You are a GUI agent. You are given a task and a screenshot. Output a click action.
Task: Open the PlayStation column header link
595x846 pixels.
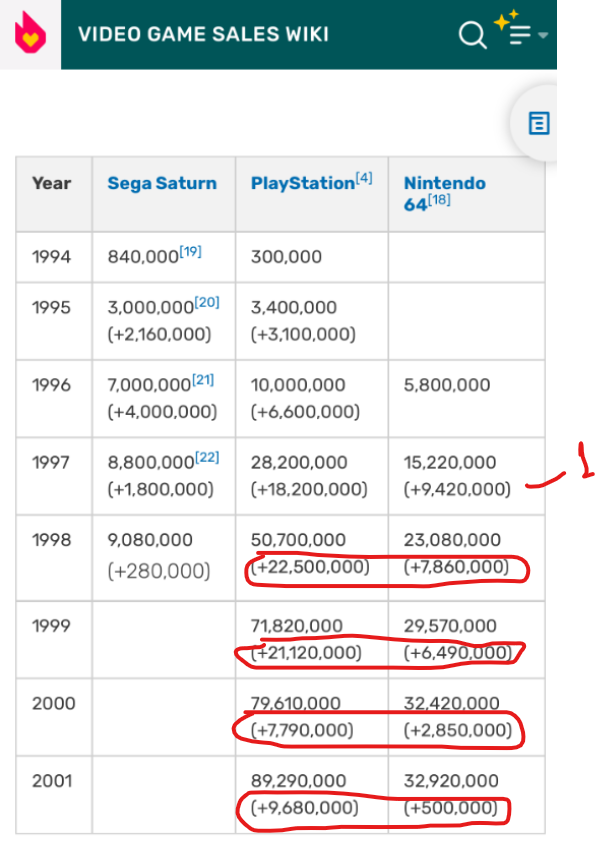click(x=303, y=183)
